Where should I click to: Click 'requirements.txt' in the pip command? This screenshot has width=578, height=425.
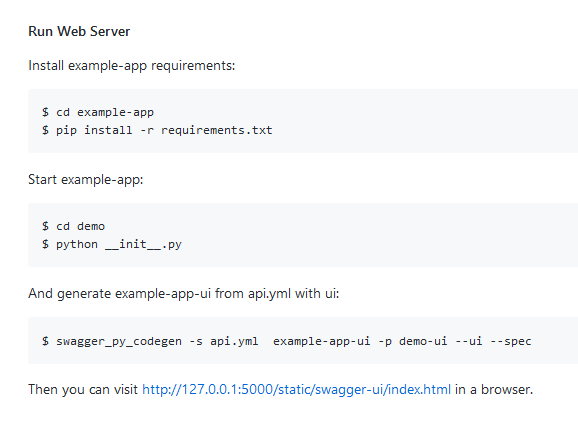point(217,130)
